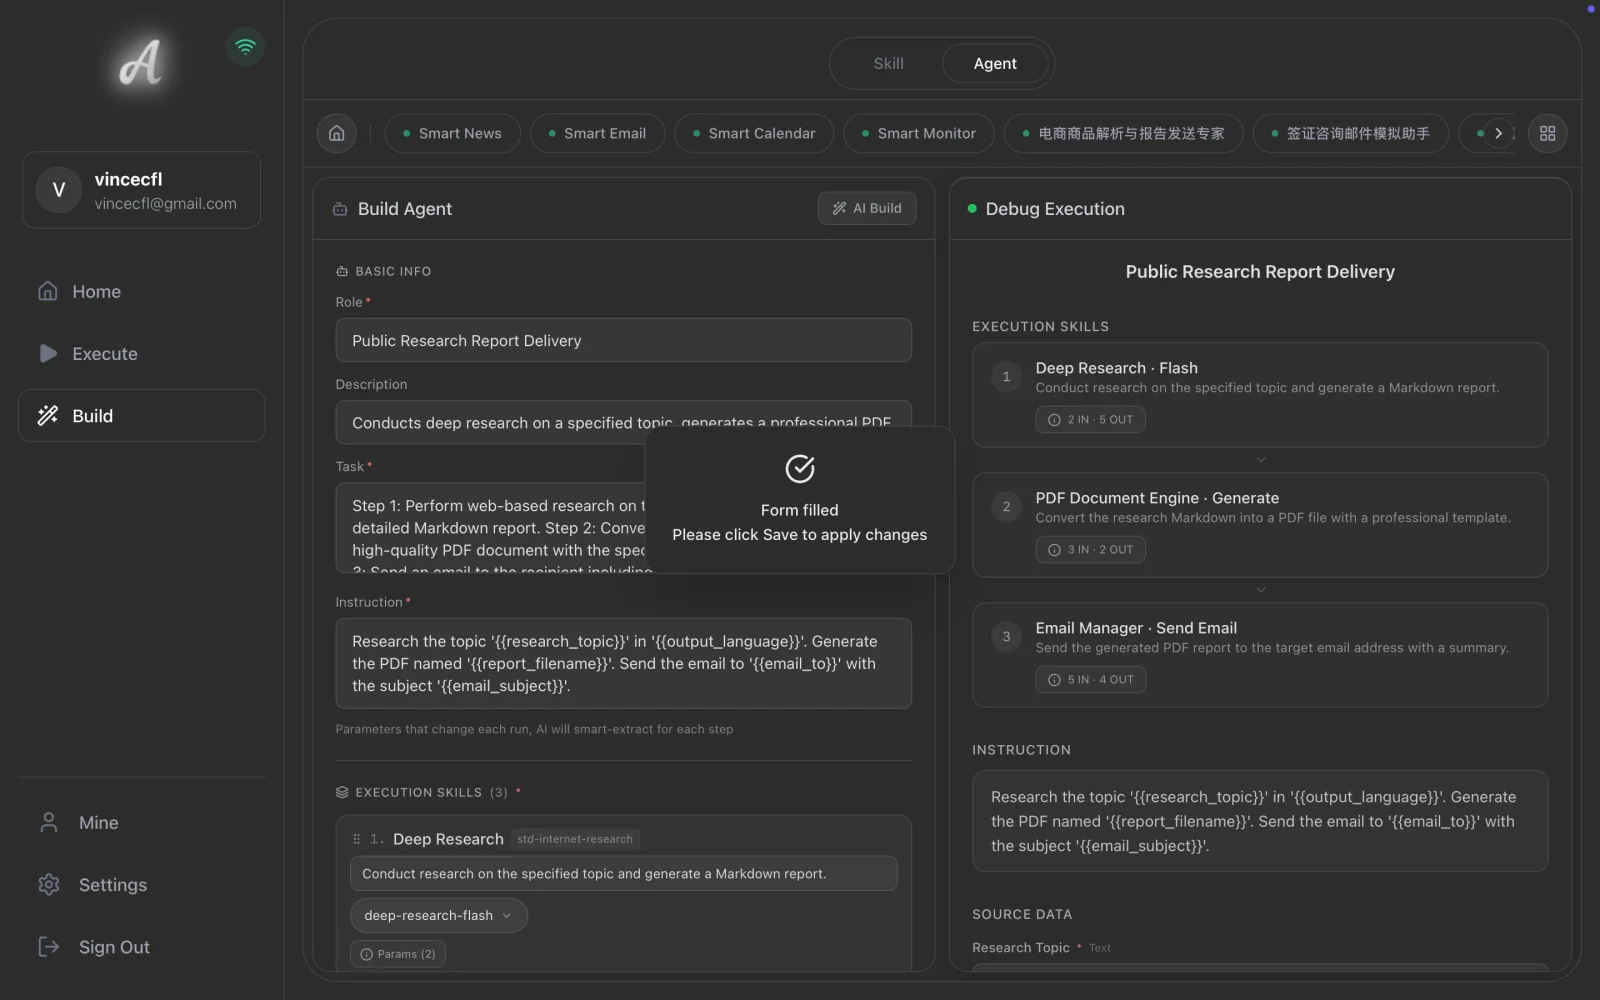Open the Smart Monitor agent tab
This screenshot has height=1000, width=1600.
919,133
